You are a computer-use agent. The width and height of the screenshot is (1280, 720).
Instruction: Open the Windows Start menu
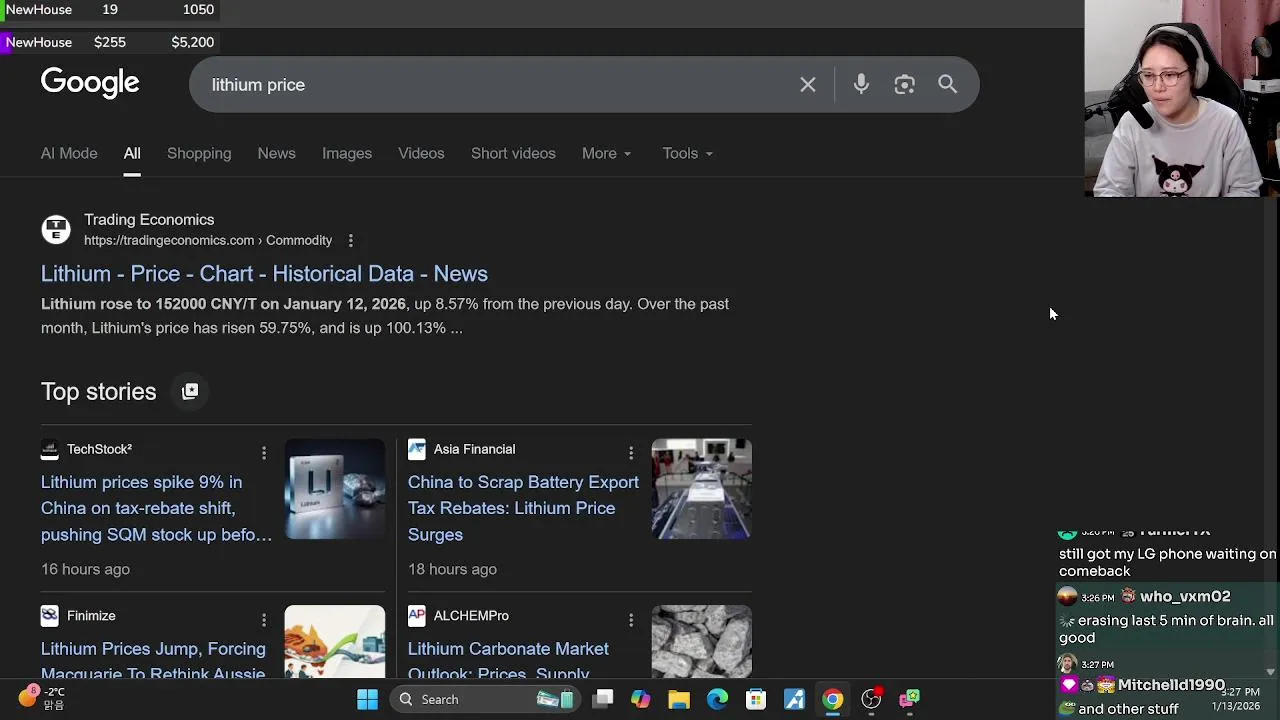[367, 699]
